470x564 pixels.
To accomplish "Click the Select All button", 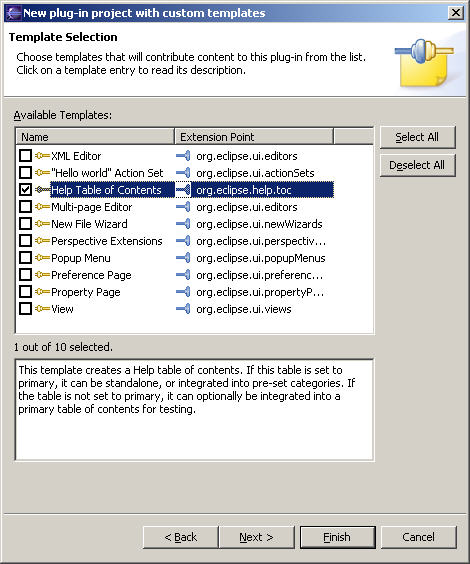I will click(417, 137).
